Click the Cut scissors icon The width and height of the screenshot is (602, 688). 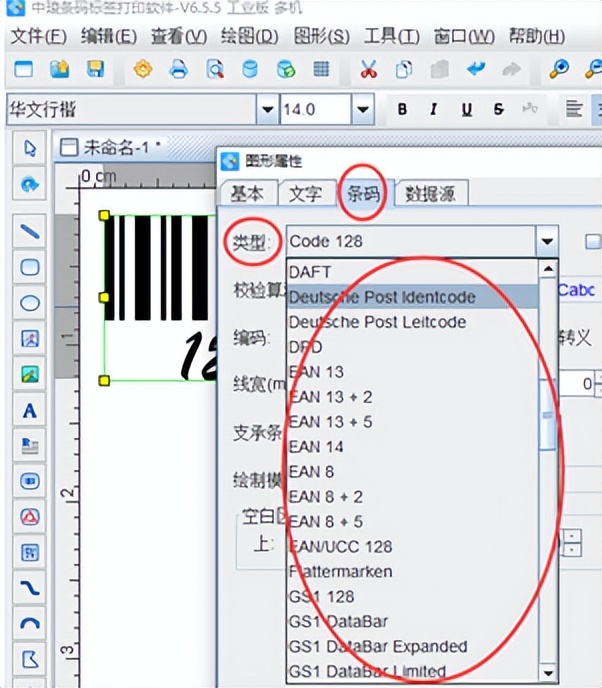[369, 69]
